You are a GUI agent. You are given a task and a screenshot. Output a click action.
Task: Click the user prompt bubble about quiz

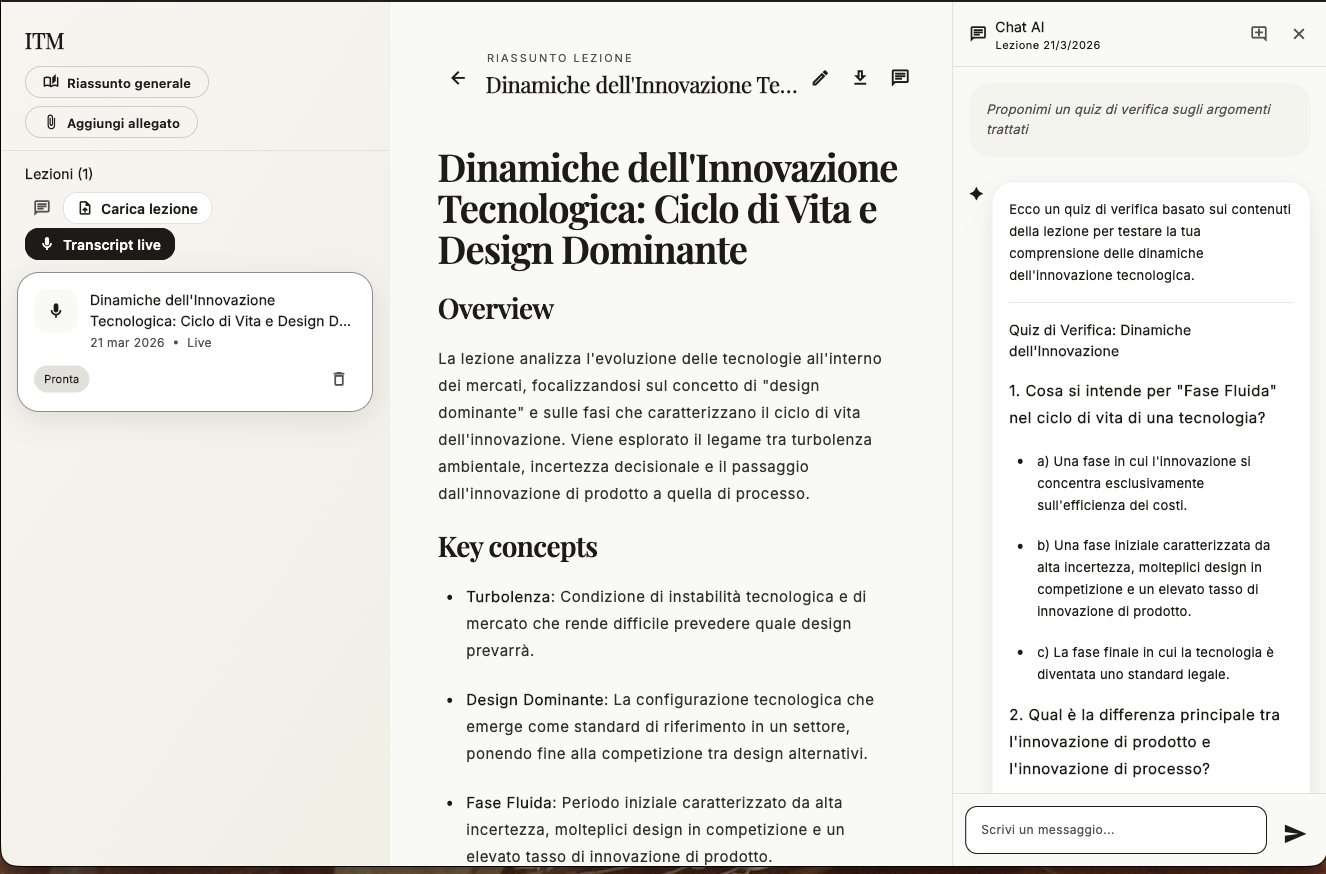[x=1139, y=119]
